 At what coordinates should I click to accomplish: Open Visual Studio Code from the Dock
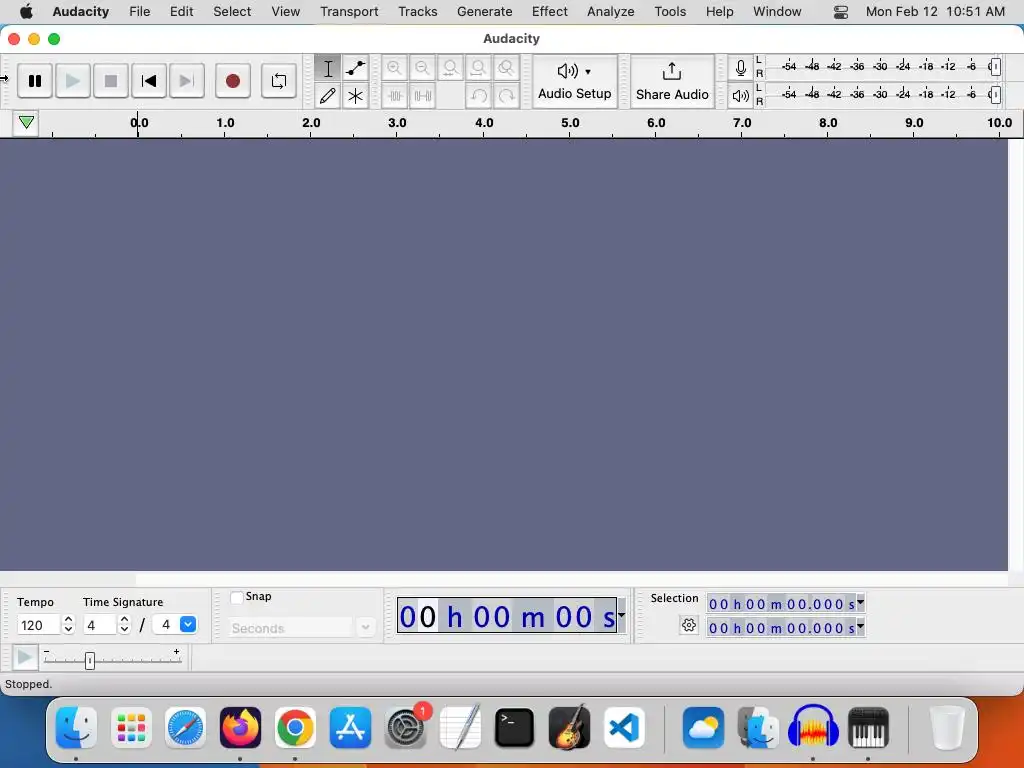point(624,727)
